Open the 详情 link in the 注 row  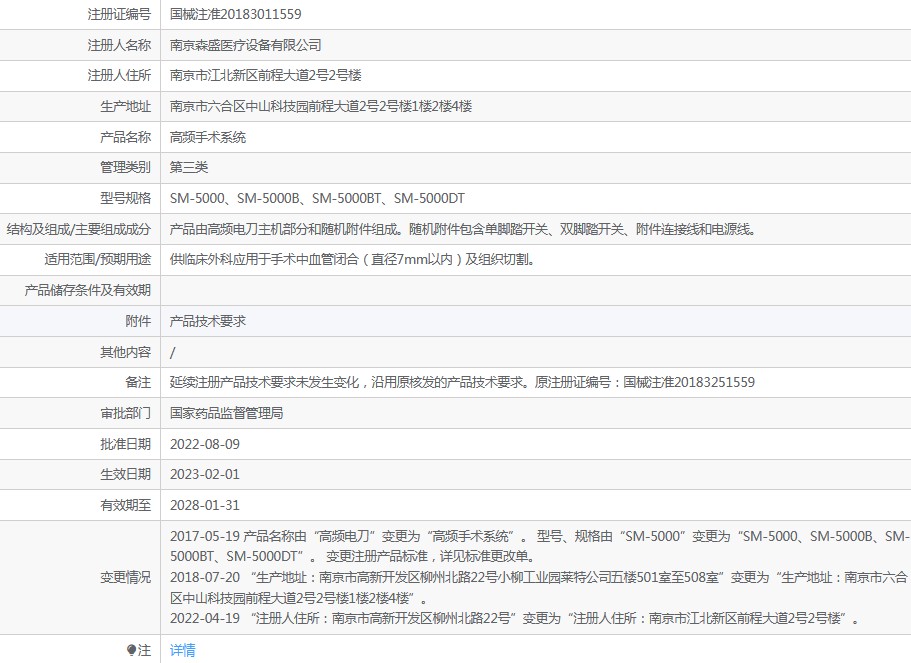(x=182, y=650)
